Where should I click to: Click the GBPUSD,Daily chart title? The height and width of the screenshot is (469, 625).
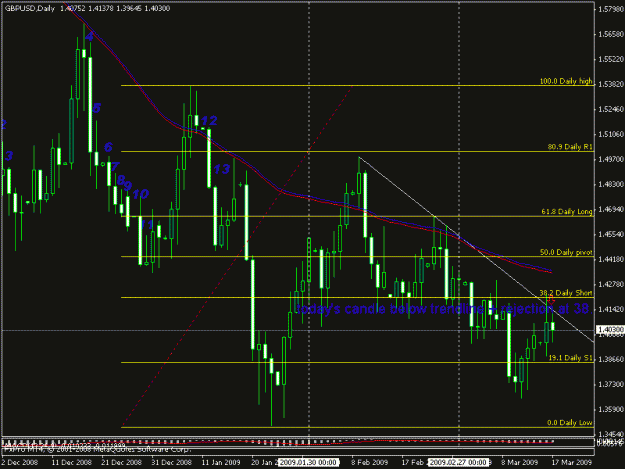pos(29,8)
